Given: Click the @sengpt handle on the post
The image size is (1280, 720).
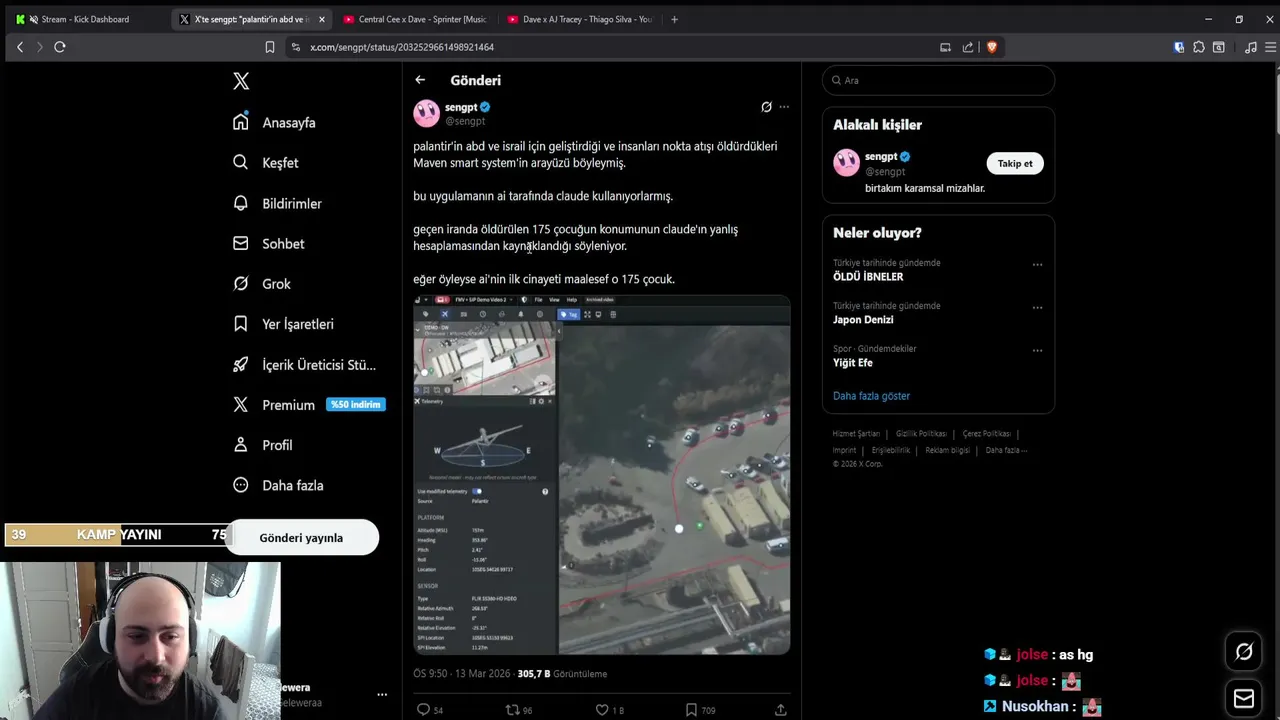Looking at the screenshot, I should tap(465, 121).
